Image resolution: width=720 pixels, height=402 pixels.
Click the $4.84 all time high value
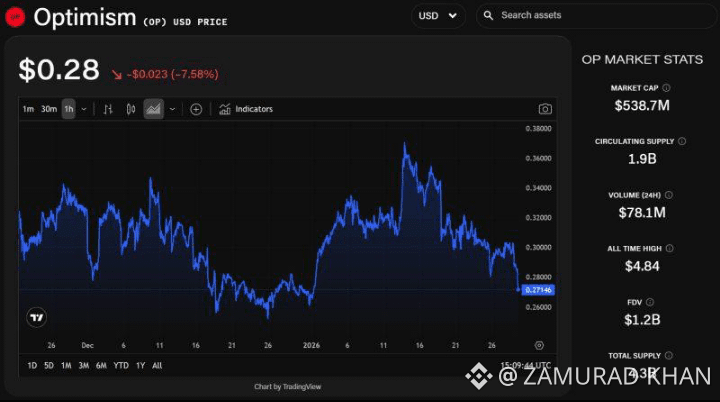tap(642, 266)
